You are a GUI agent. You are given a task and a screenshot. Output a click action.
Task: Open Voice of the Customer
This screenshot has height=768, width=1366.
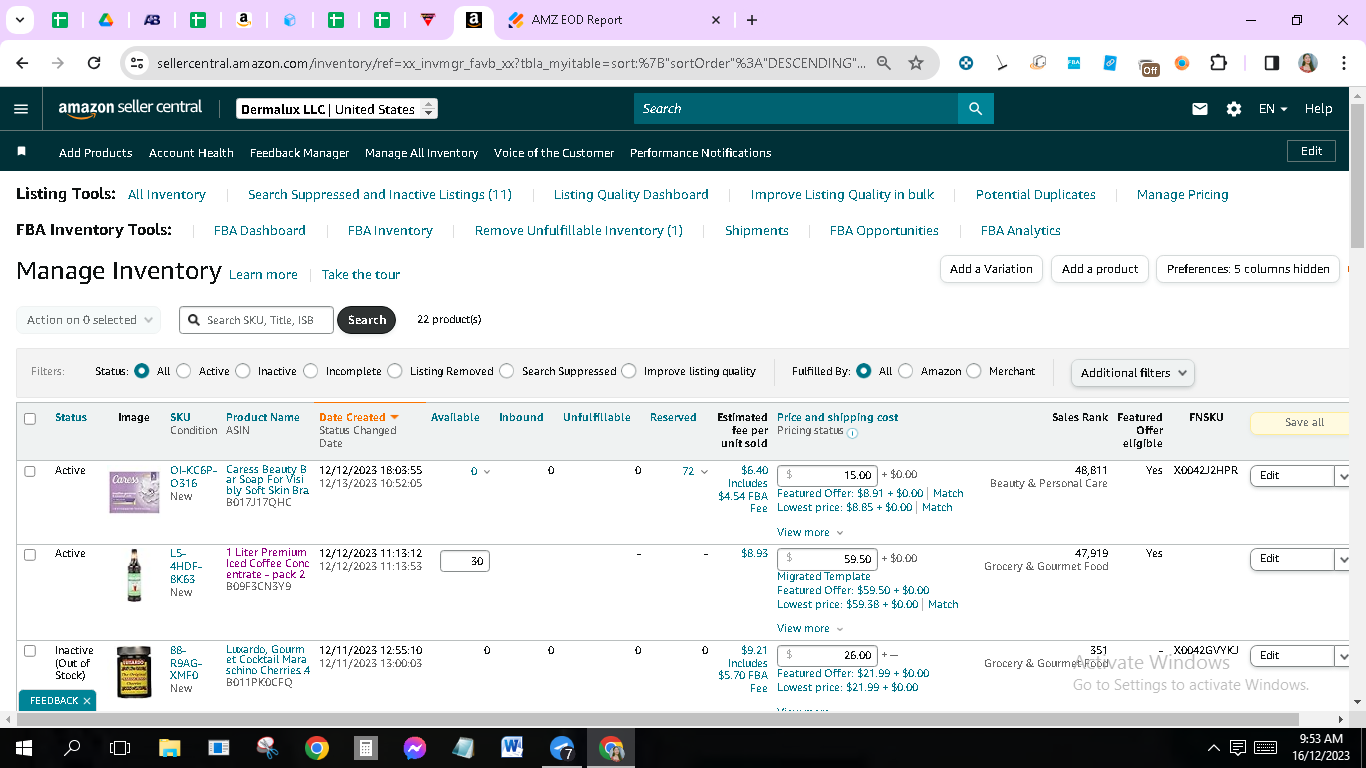(554, 153)
